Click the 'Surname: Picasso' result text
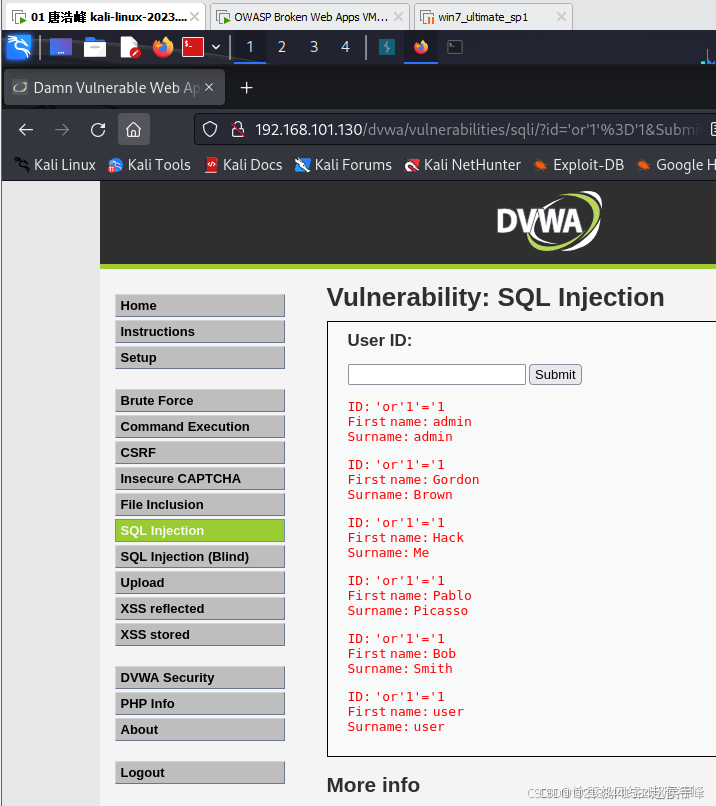This screenshot has height=806, width=716. coord(408,611)
